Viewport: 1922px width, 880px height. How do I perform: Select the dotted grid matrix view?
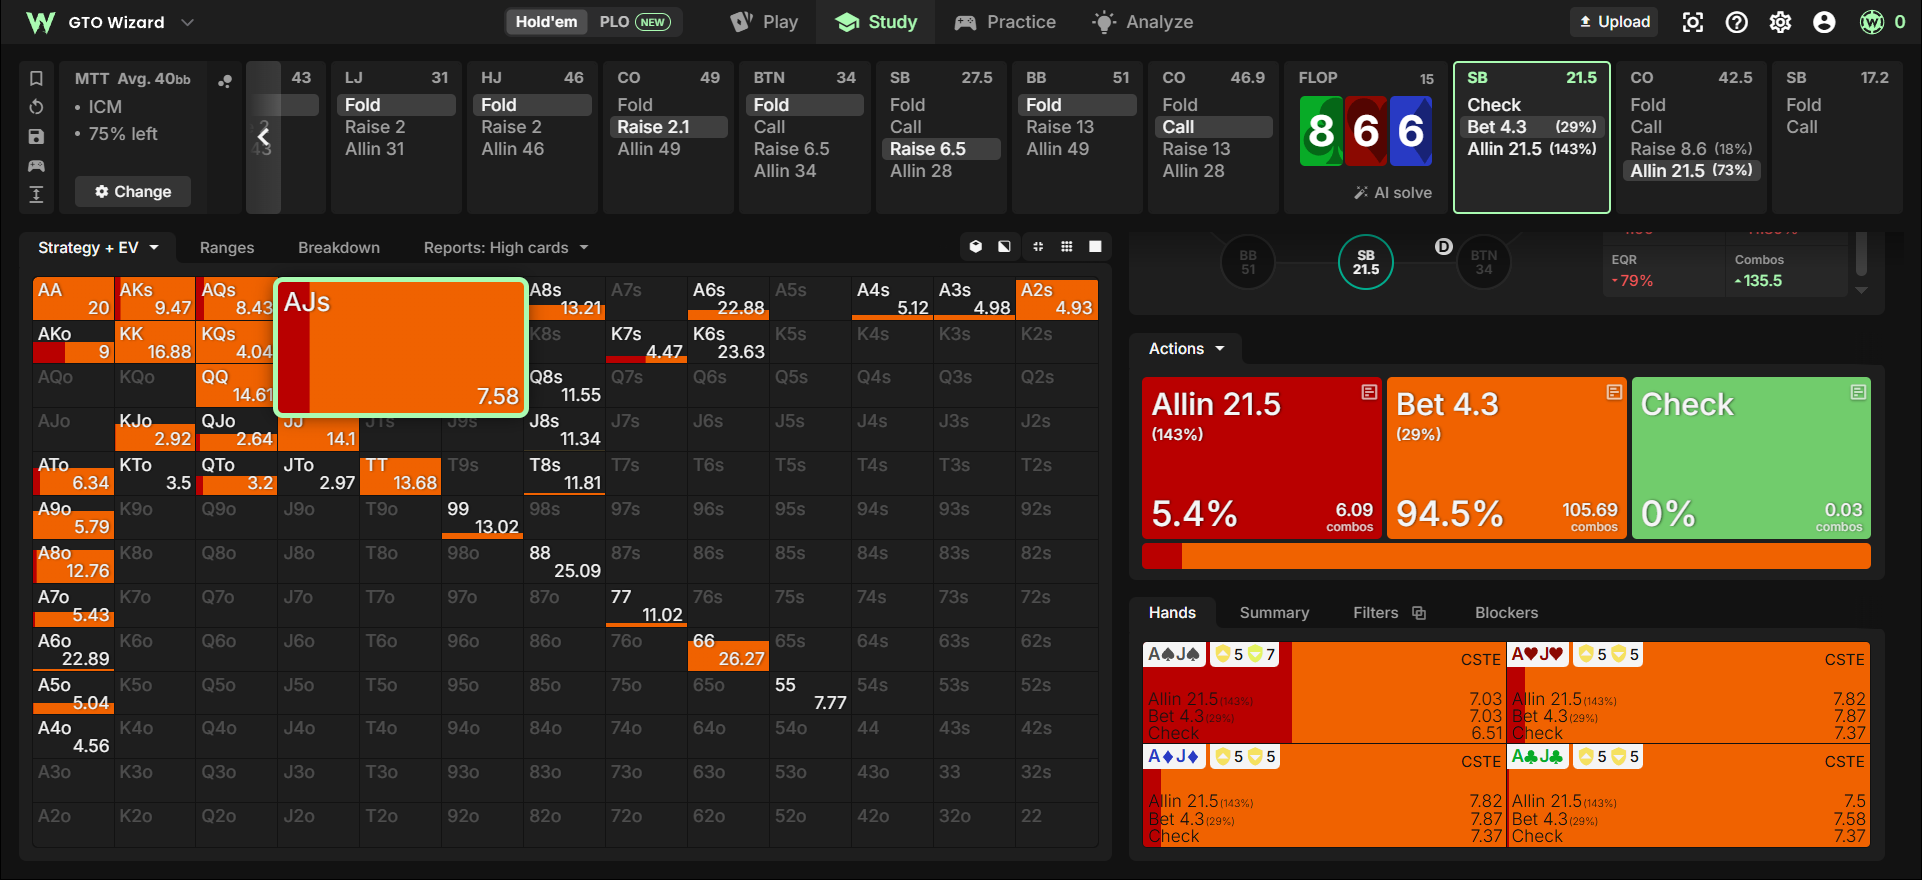[1067, 247]
